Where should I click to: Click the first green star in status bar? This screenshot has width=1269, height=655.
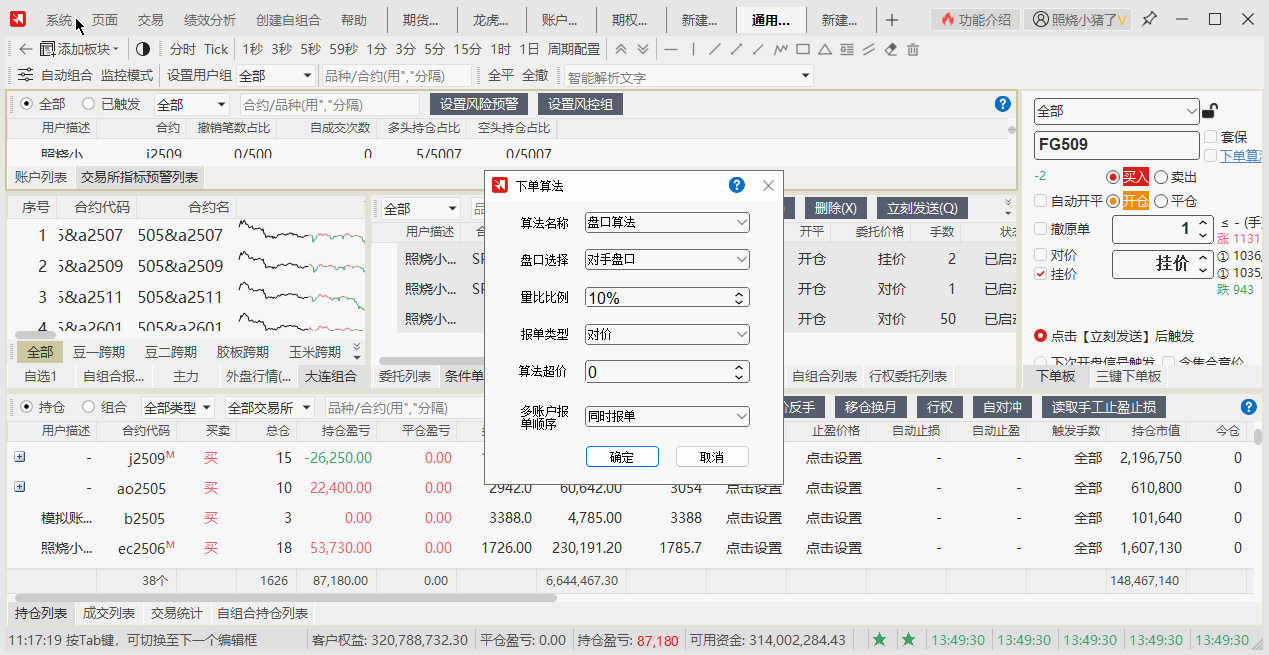coord(879,640)
